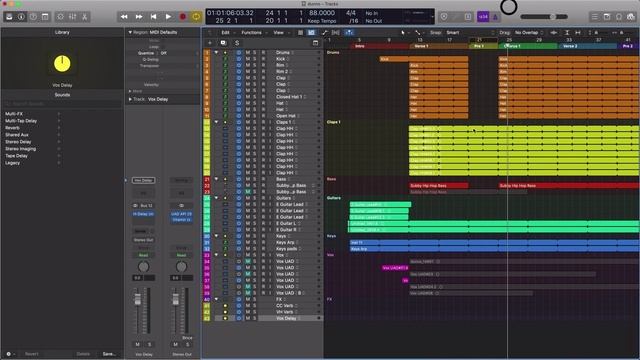Click the Vox Delay channel pan knob
This screenshot has width=640, height=360.
[x=143, y=267]
